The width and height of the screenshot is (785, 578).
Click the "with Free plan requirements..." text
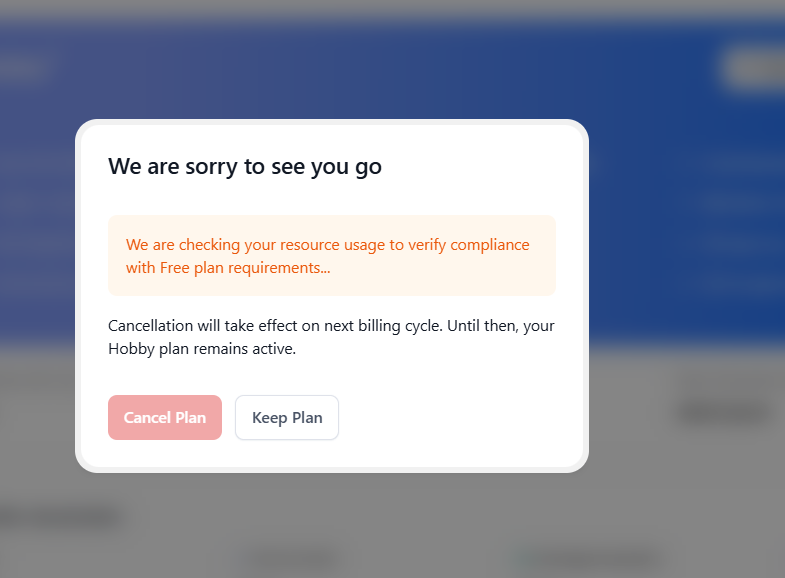[228, 268]
